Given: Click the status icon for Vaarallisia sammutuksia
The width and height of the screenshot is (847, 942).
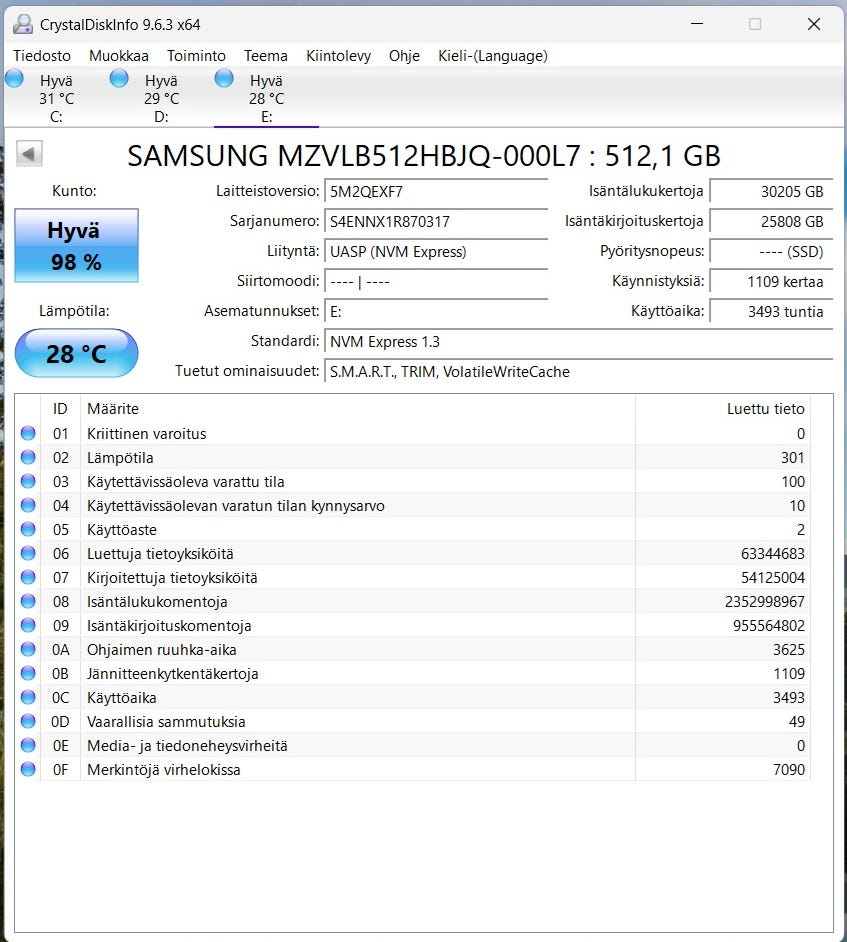Looking at the screenshot, I should 28,721.
